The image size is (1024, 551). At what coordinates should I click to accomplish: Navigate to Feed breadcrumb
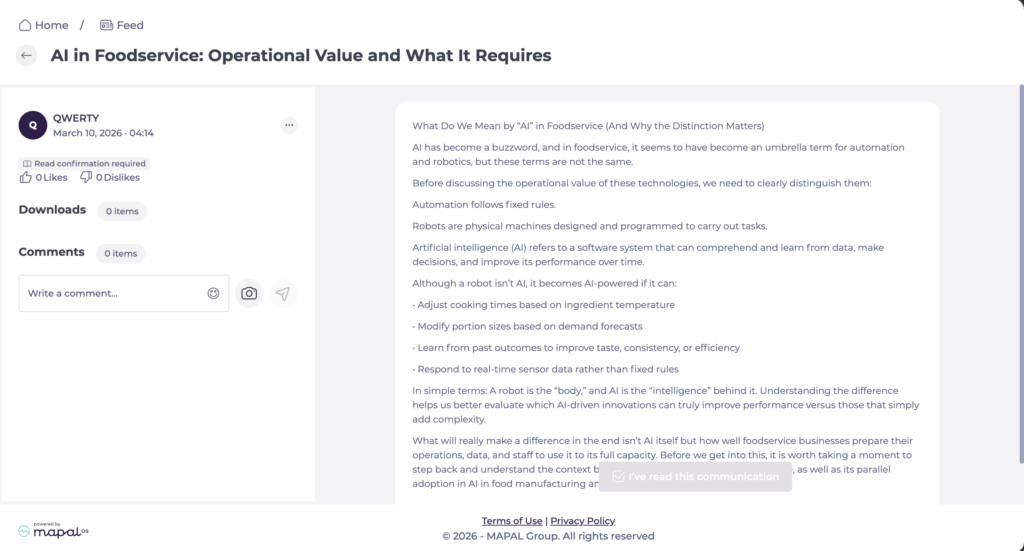(x=130, y=25)
